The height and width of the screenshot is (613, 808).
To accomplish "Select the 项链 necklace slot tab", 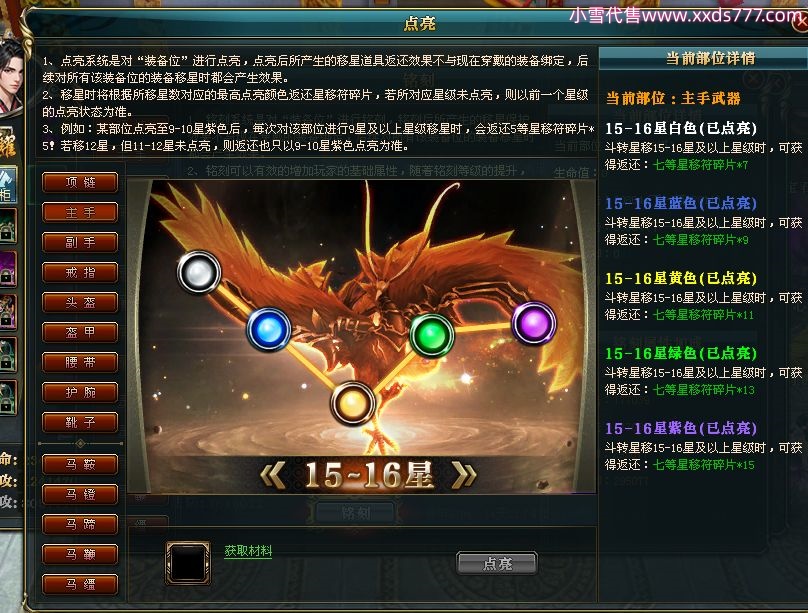I will tap(80, 182).
